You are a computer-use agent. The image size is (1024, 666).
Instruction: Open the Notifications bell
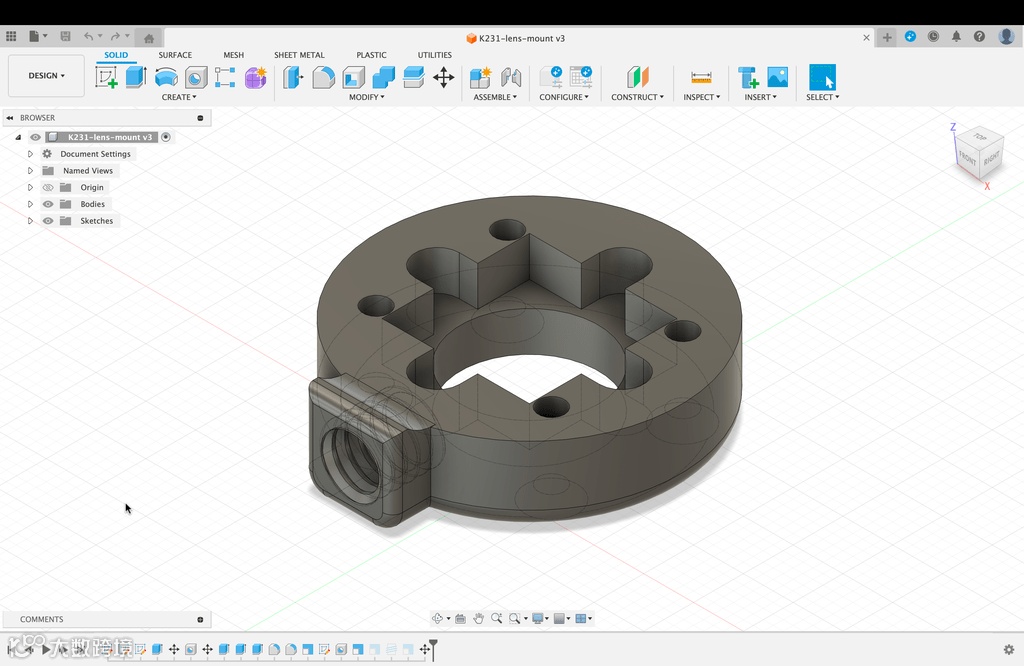956,37
